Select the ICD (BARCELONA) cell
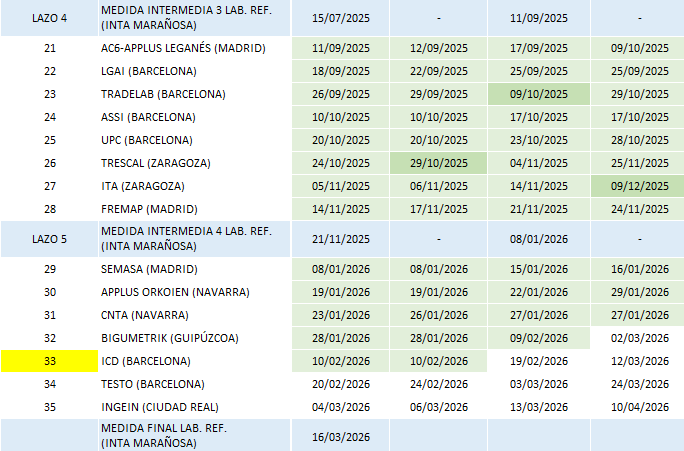Viewport: 684px width, 451px height. [145, 361]
